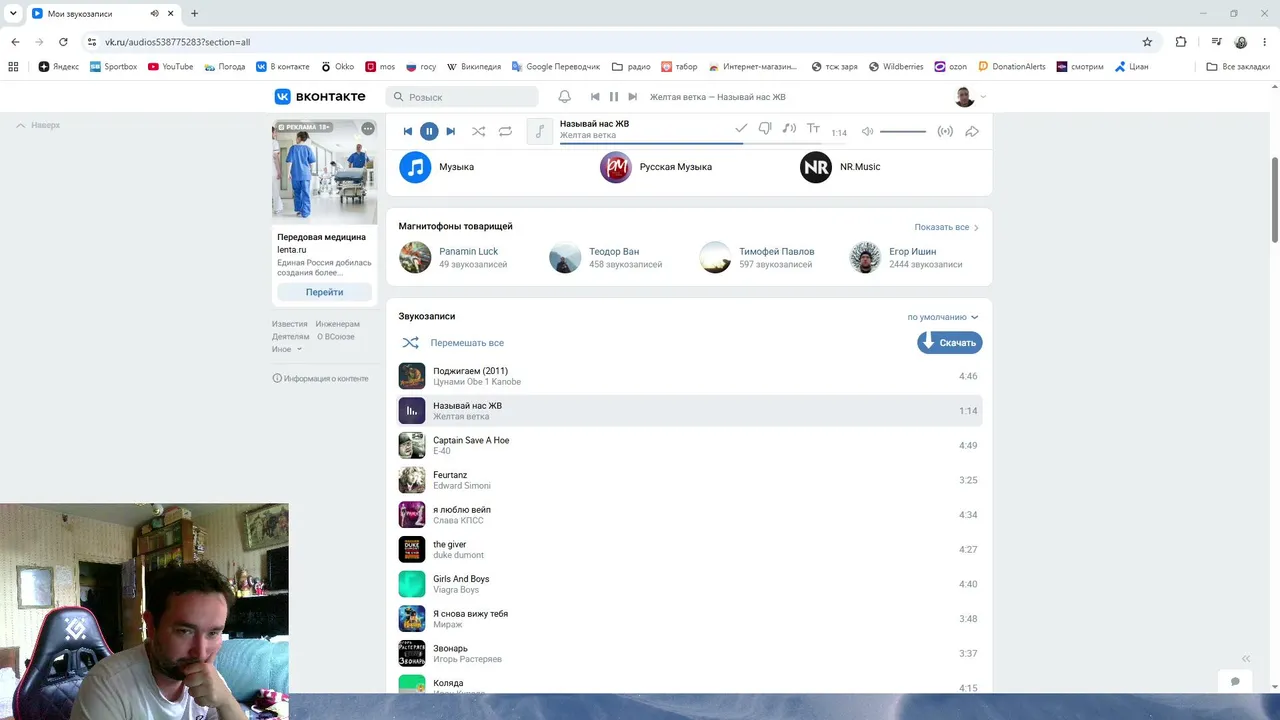Viewport: 1280px width, 720px height.
Task: Collapse sidebar with double-chevron icon
Action: [1246, 658]
